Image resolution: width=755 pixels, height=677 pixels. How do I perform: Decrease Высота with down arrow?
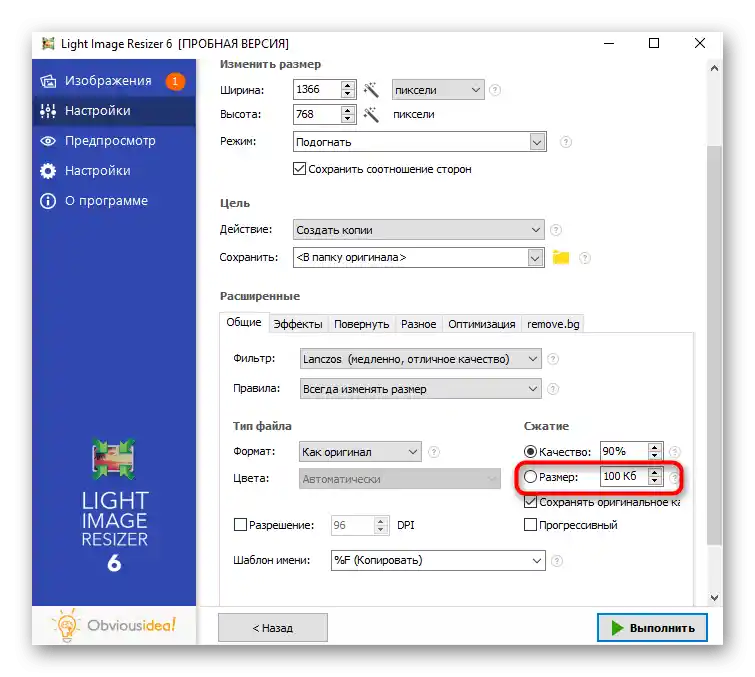point(348,119)
